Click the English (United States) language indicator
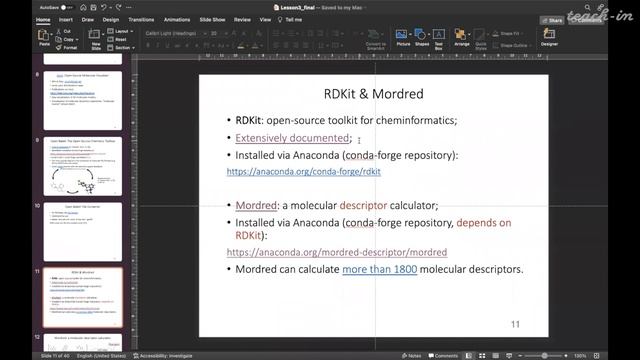The height and width of the screenshot is (360, 640). 101,356
